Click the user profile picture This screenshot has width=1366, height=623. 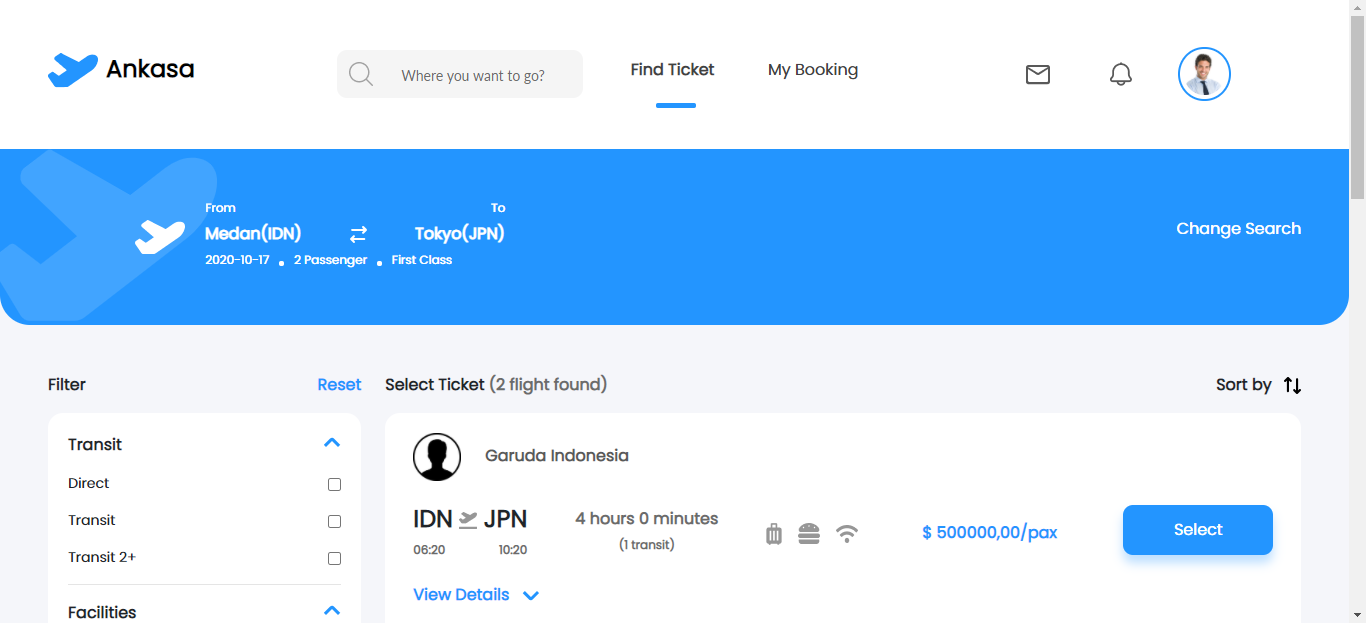point(1204,73)
